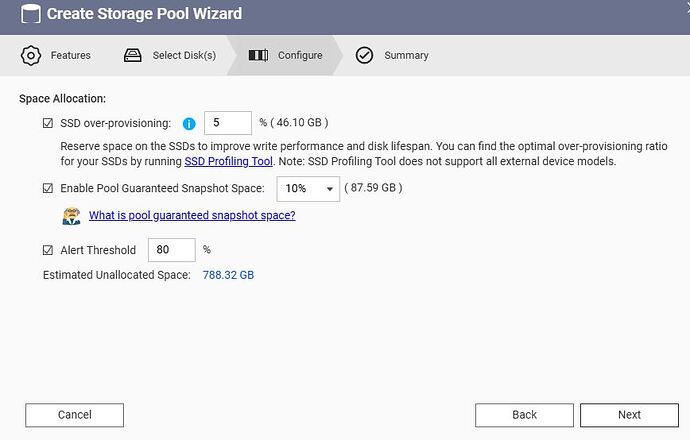The image size is (690, 440).
Task: Expand the 10% snapshot space dropdown
Action: 307,188
